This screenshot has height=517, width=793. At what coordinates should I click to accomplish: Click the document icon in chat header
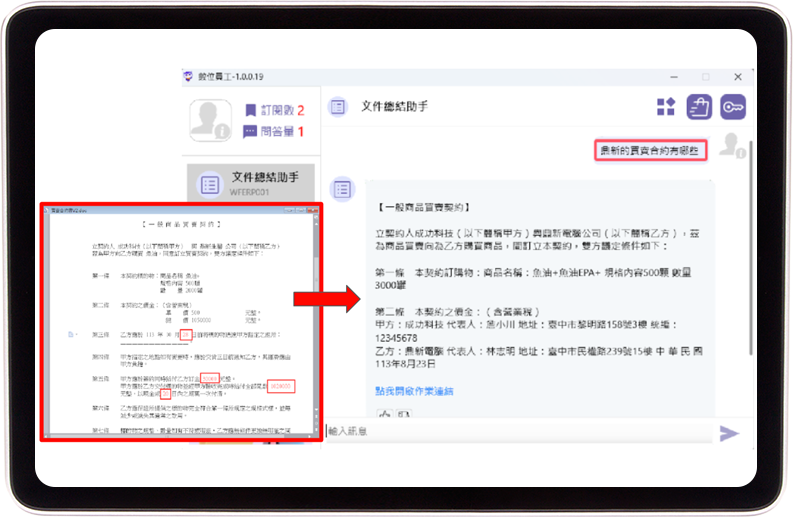point(339,106)
